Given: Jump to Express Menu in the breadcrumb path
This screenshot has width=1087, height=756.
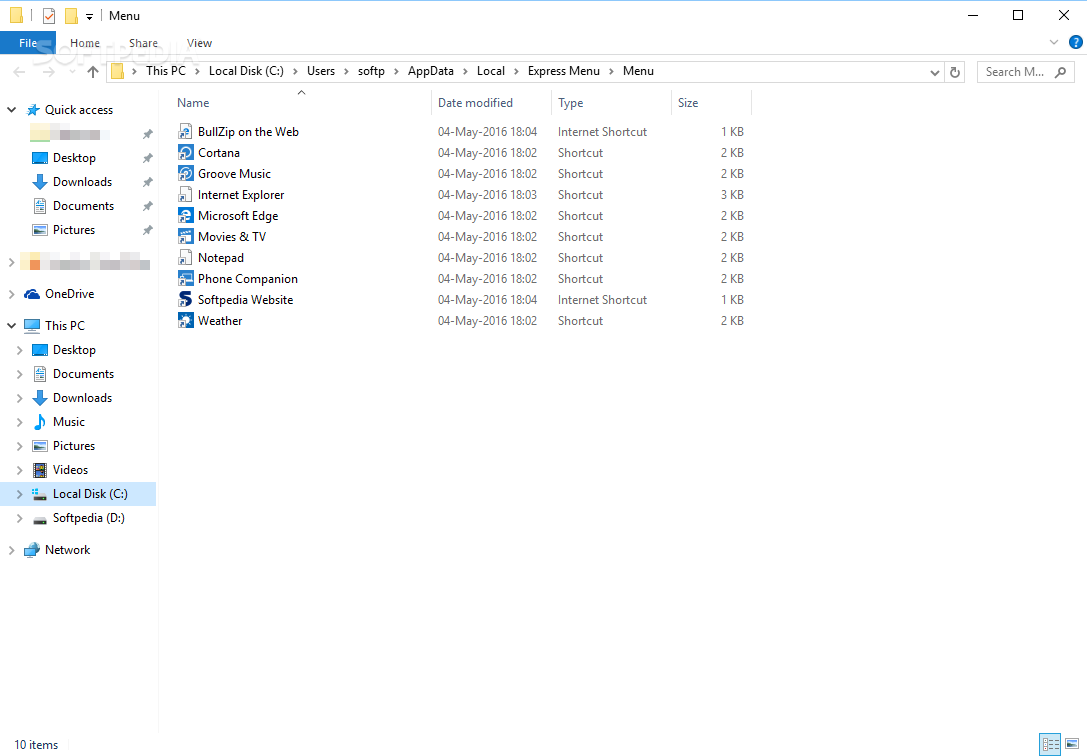Looking at the screenshot, I should pyautogui.click(x=564, y=71).
